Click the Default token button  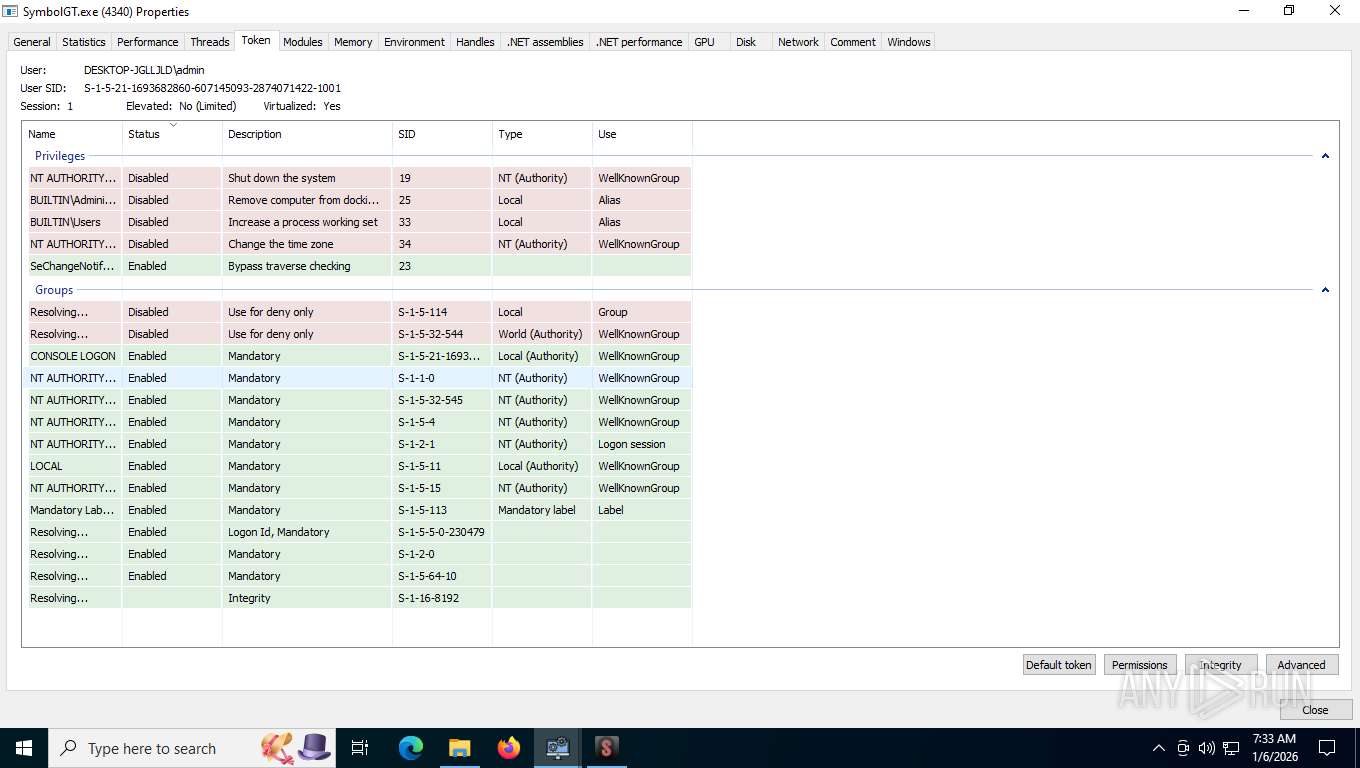pos(1059,665)
